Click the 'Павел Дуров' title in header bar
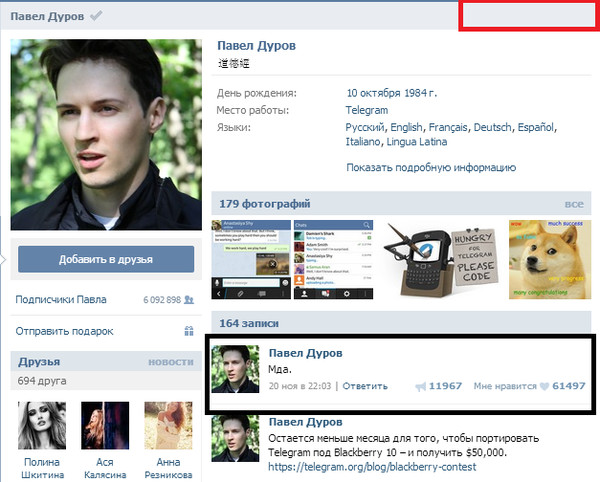This screenshot has height=482, width=600. tap(47, 16)
